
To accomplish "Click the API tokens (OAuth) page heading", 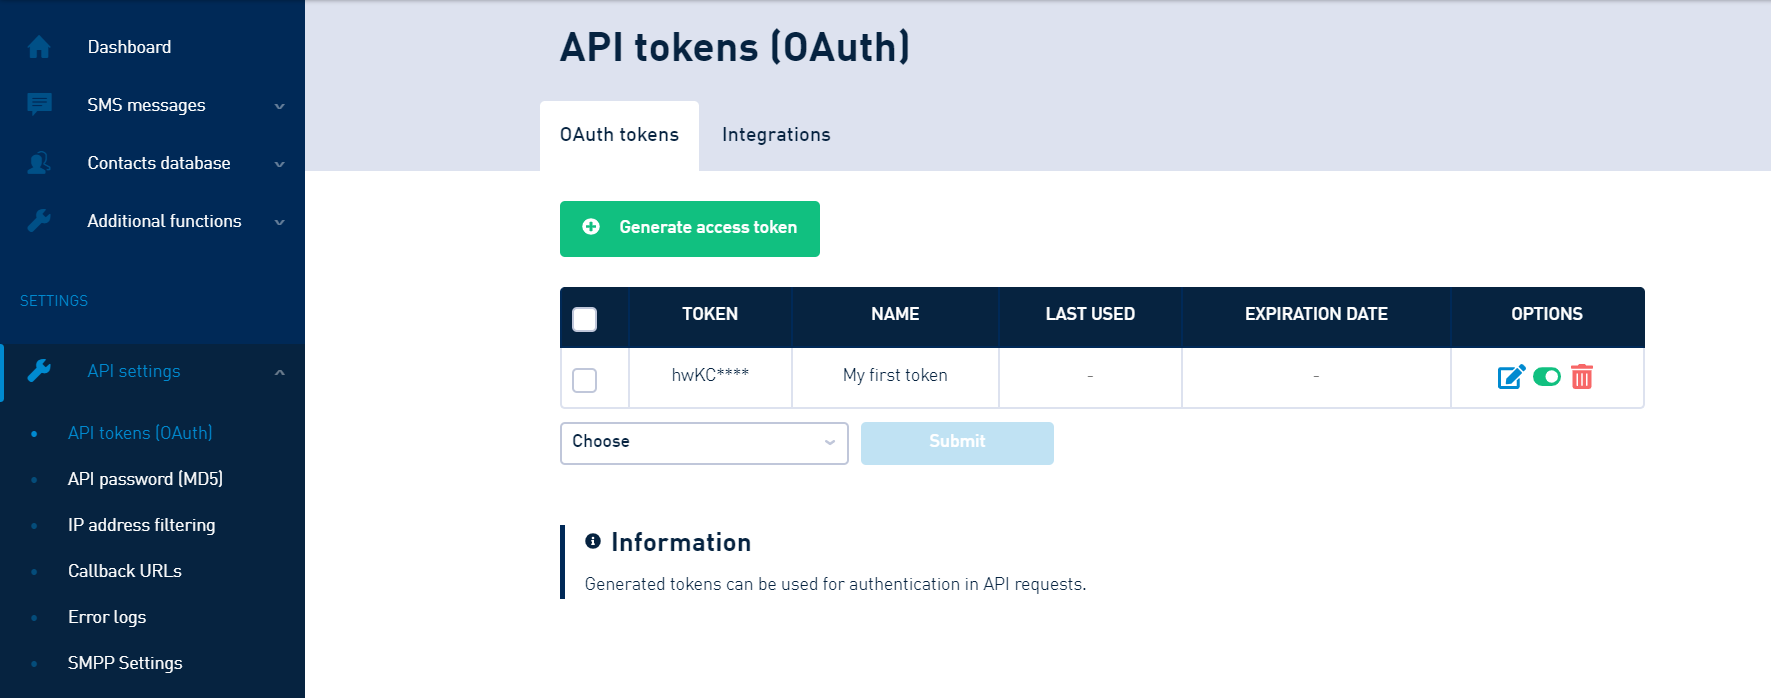I will [735, 47].
